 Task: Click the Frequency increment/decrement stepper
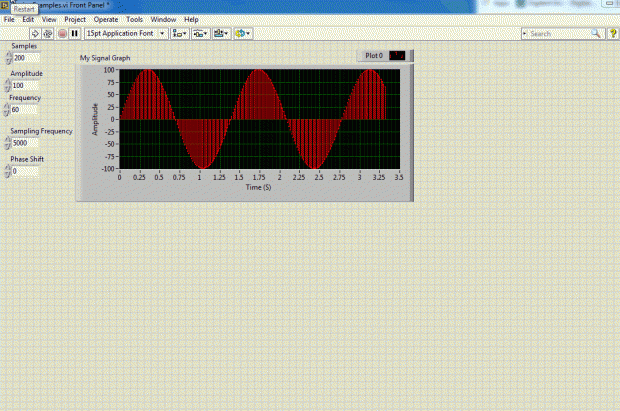(6, 110)
